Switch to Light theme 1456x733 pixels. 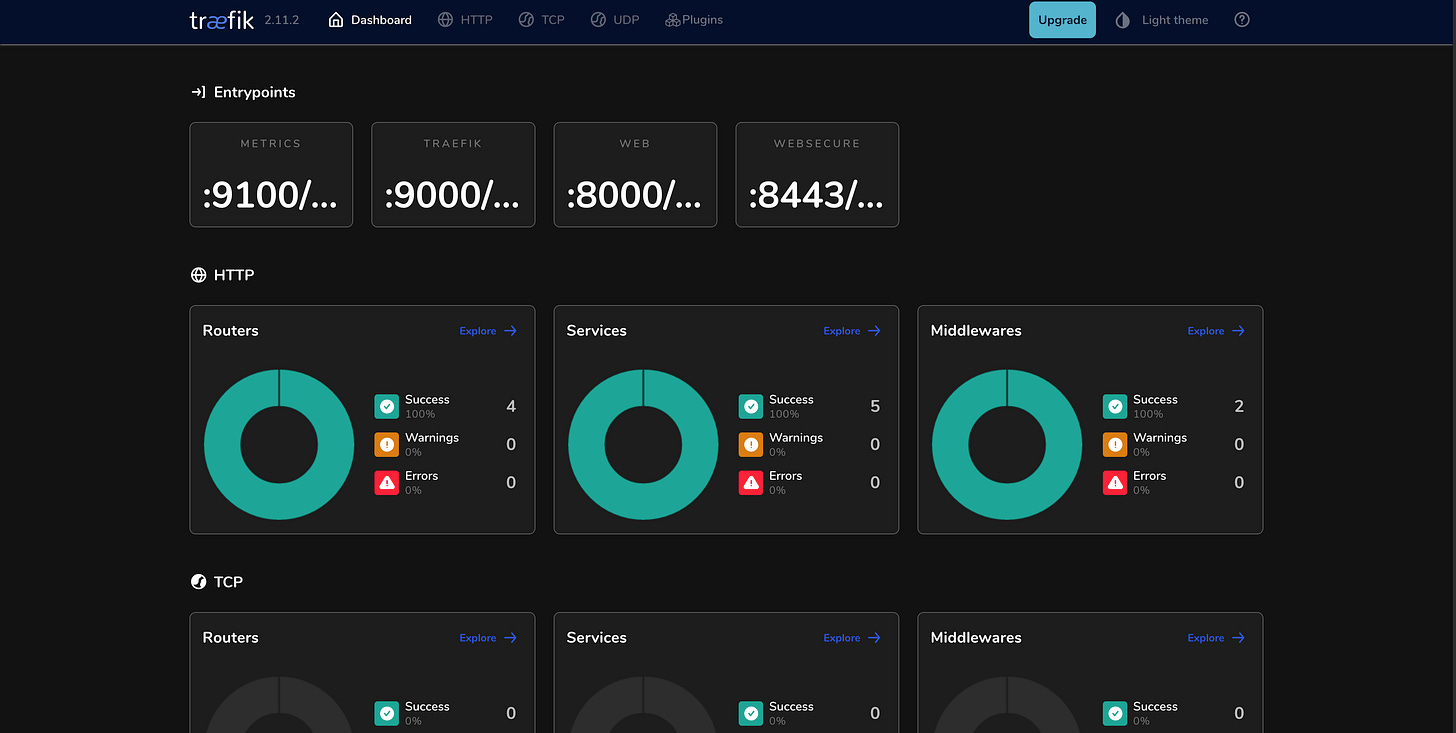tap(1162, 20)
